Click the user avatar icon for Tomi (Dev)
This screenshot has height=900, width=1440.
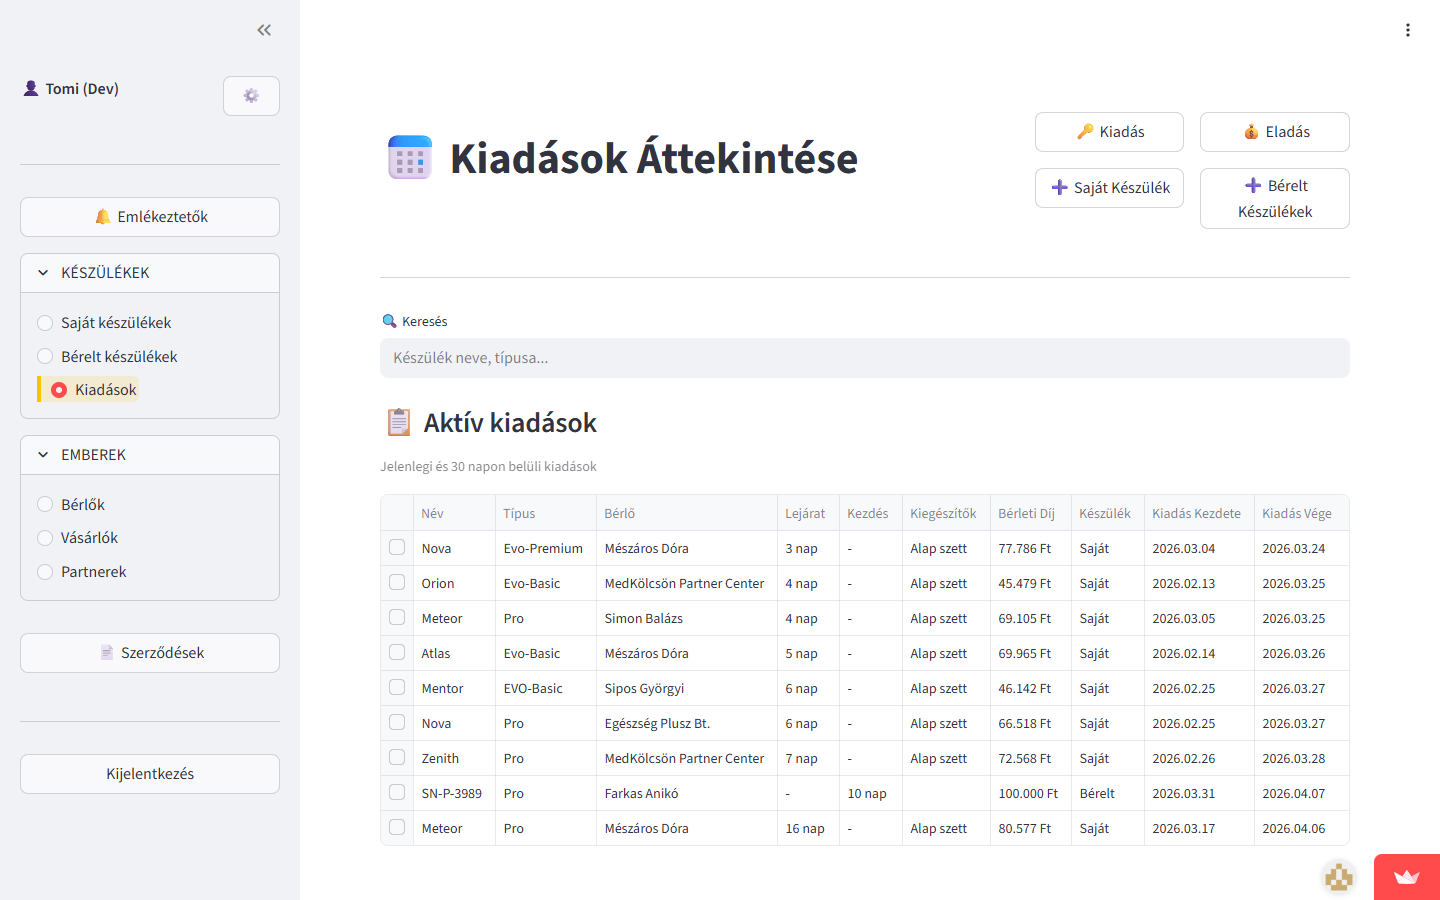tap(31, 89)
